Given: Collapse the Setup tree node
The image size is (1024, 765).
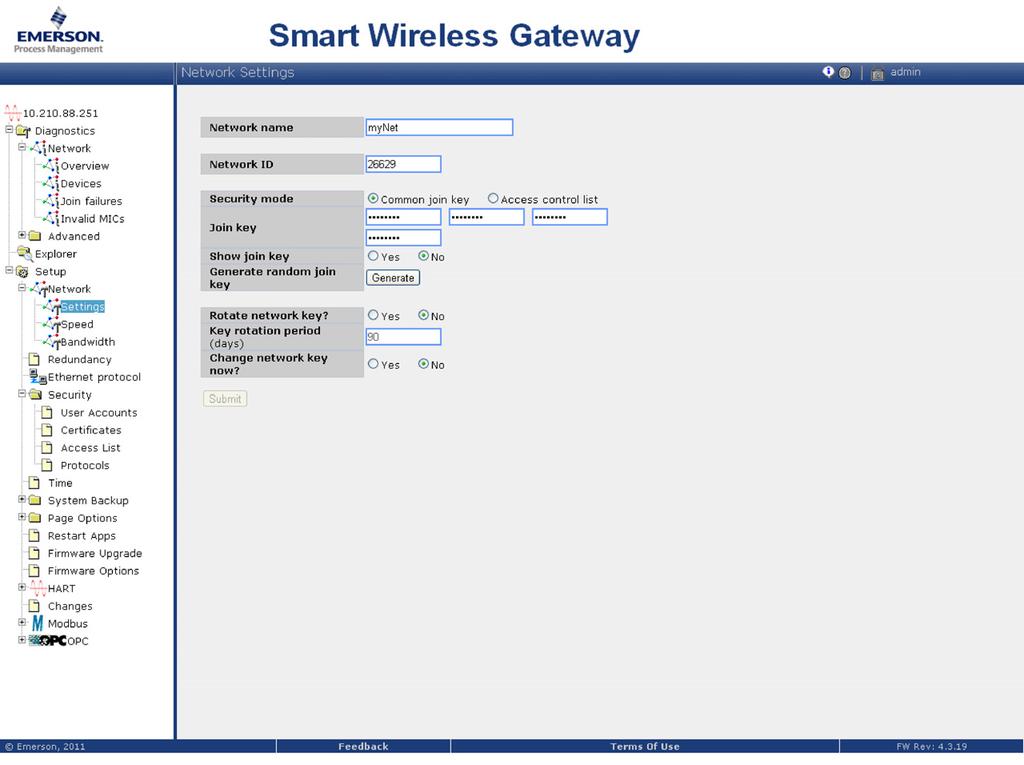Looking at the screenshot, I should pos(9,270).
